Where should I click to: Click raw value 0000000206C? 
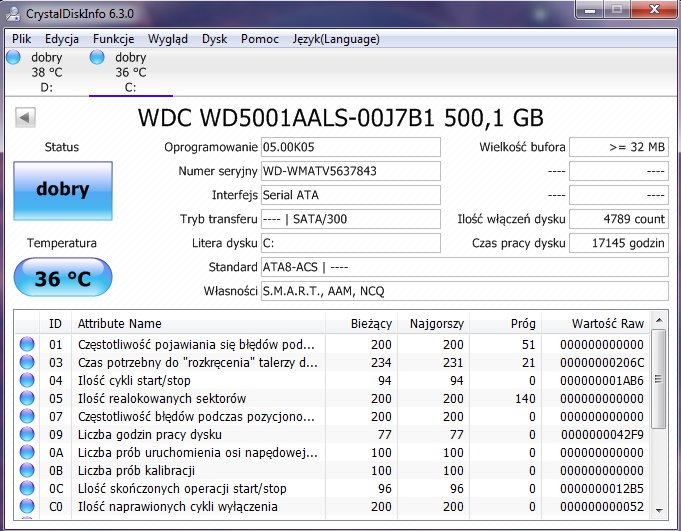[x=602, y=363]
